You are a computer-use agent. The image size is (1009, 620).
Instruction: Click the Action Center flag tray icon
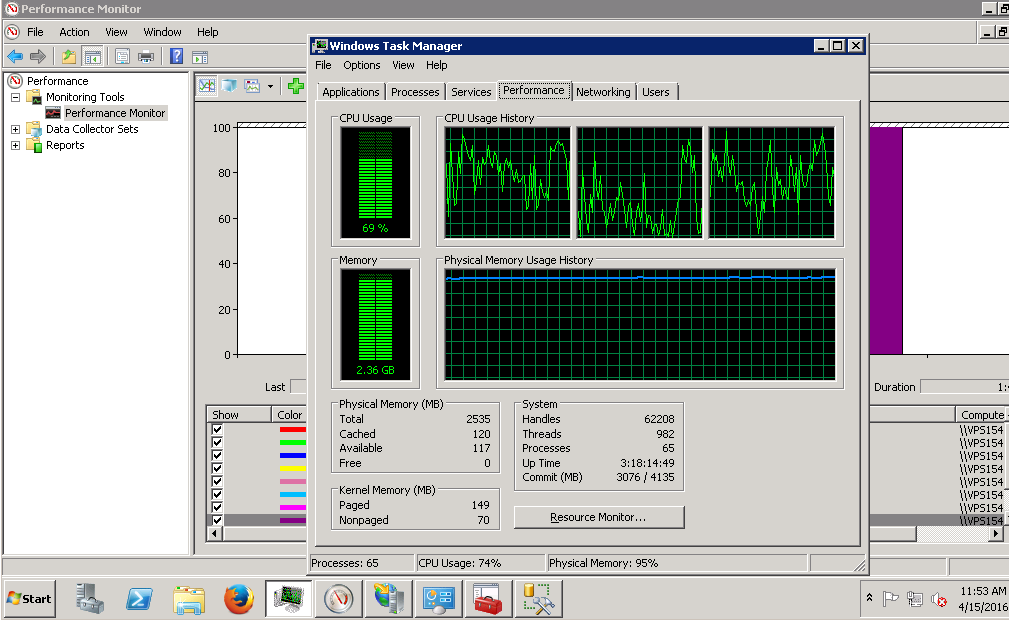891,599
